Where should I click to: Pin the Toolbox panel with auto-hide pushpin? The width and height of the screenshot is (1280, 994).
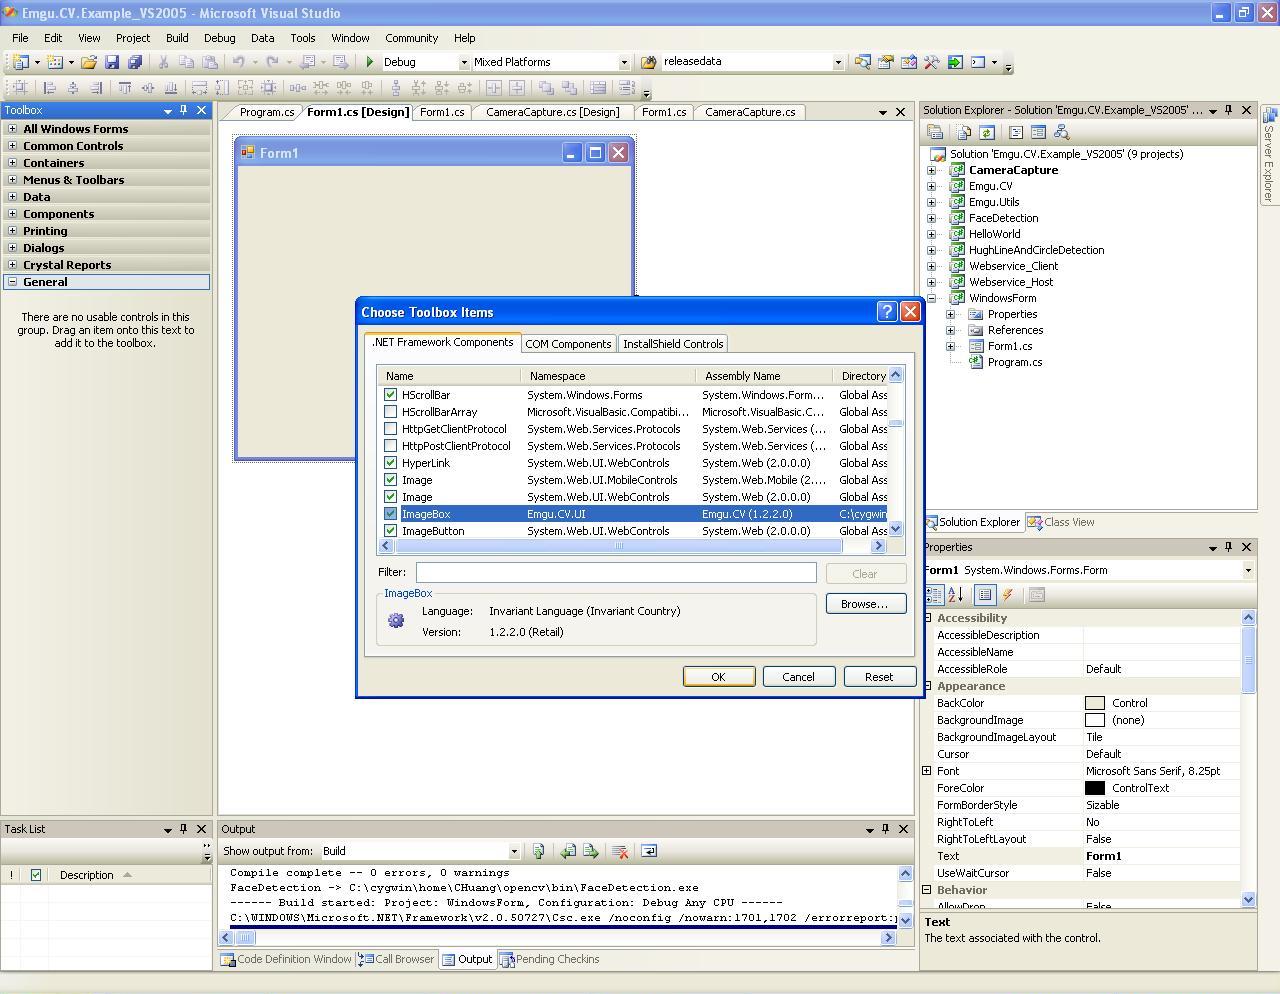click(184, 110)
